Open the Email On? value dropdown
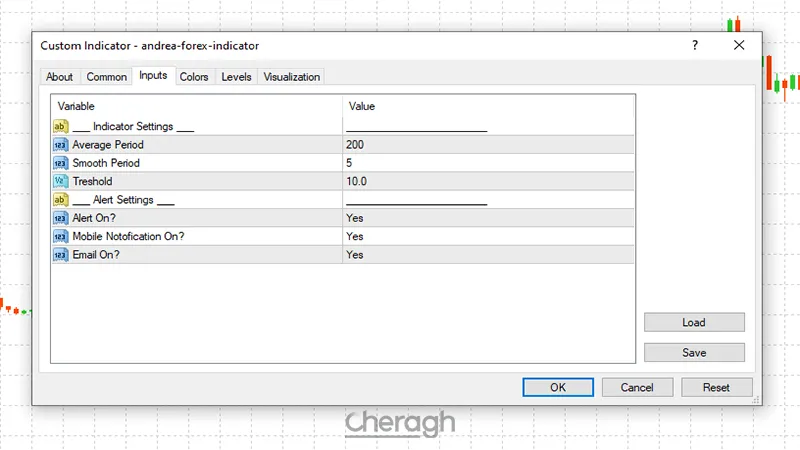This screenshot has width=800, height=450. pyautogui.click(x=354, y=255)
